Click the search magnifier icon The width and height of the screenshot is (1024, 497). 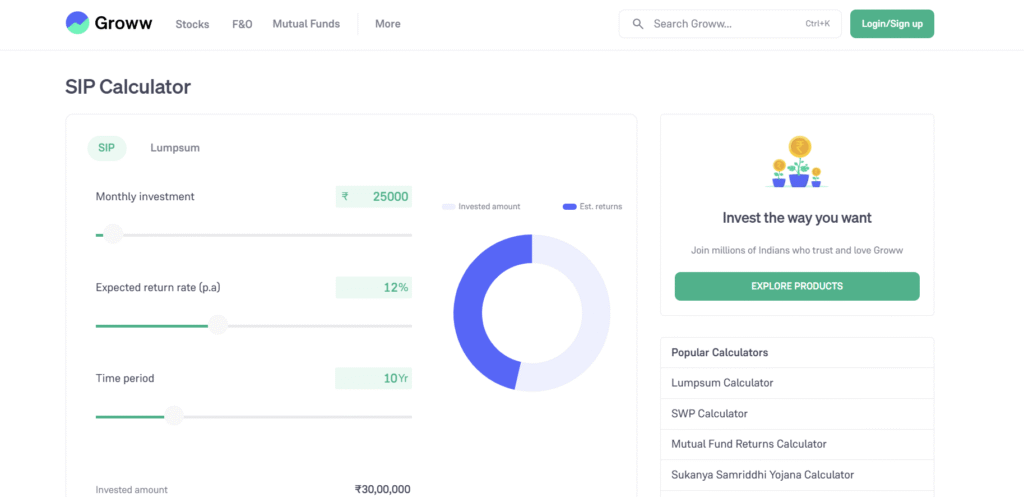click(x=637, y=24)
